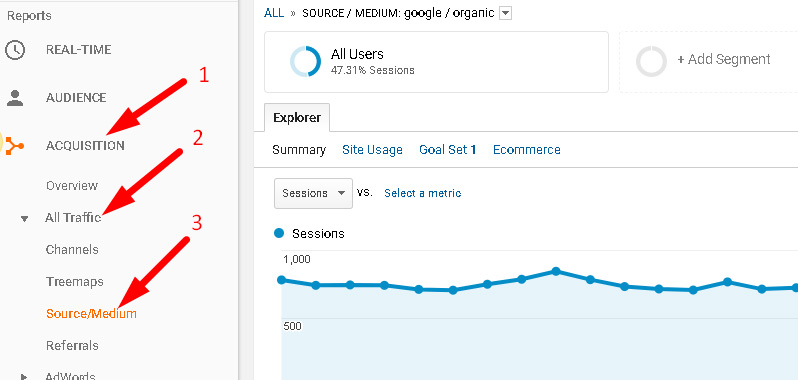Click the Audience person icon
The height and width of the screenshot is (380, 798).
click(x=15, y=98)
